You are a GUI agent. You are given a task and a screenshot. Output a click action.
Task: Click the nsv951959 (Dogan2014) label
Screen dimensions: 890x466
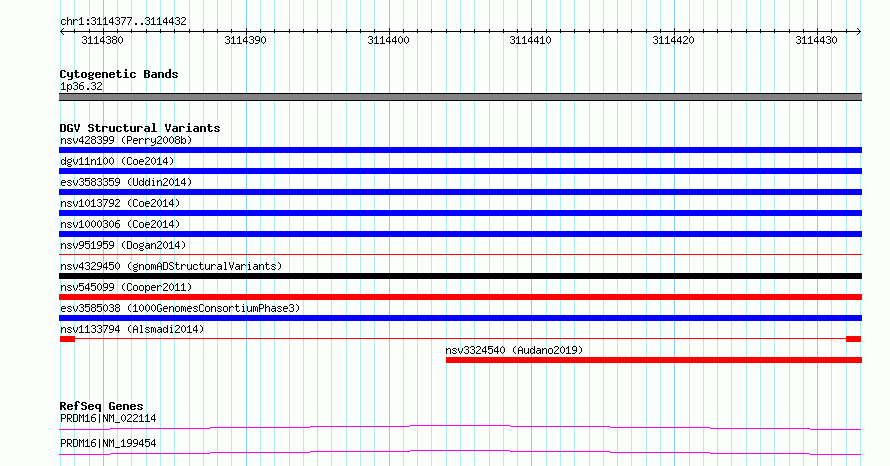tap(123, 245)
